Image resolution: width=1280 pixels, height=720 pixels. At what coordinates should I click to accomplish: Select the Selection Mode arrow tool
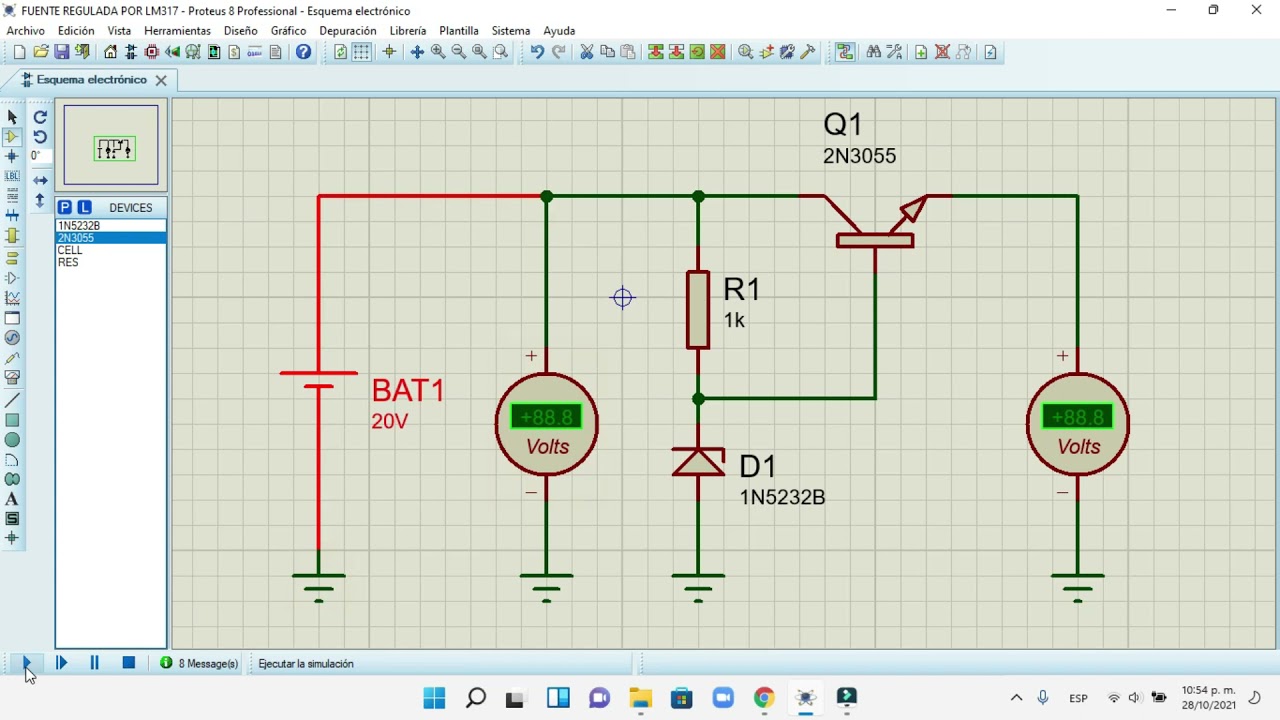(x=12, y=117)
